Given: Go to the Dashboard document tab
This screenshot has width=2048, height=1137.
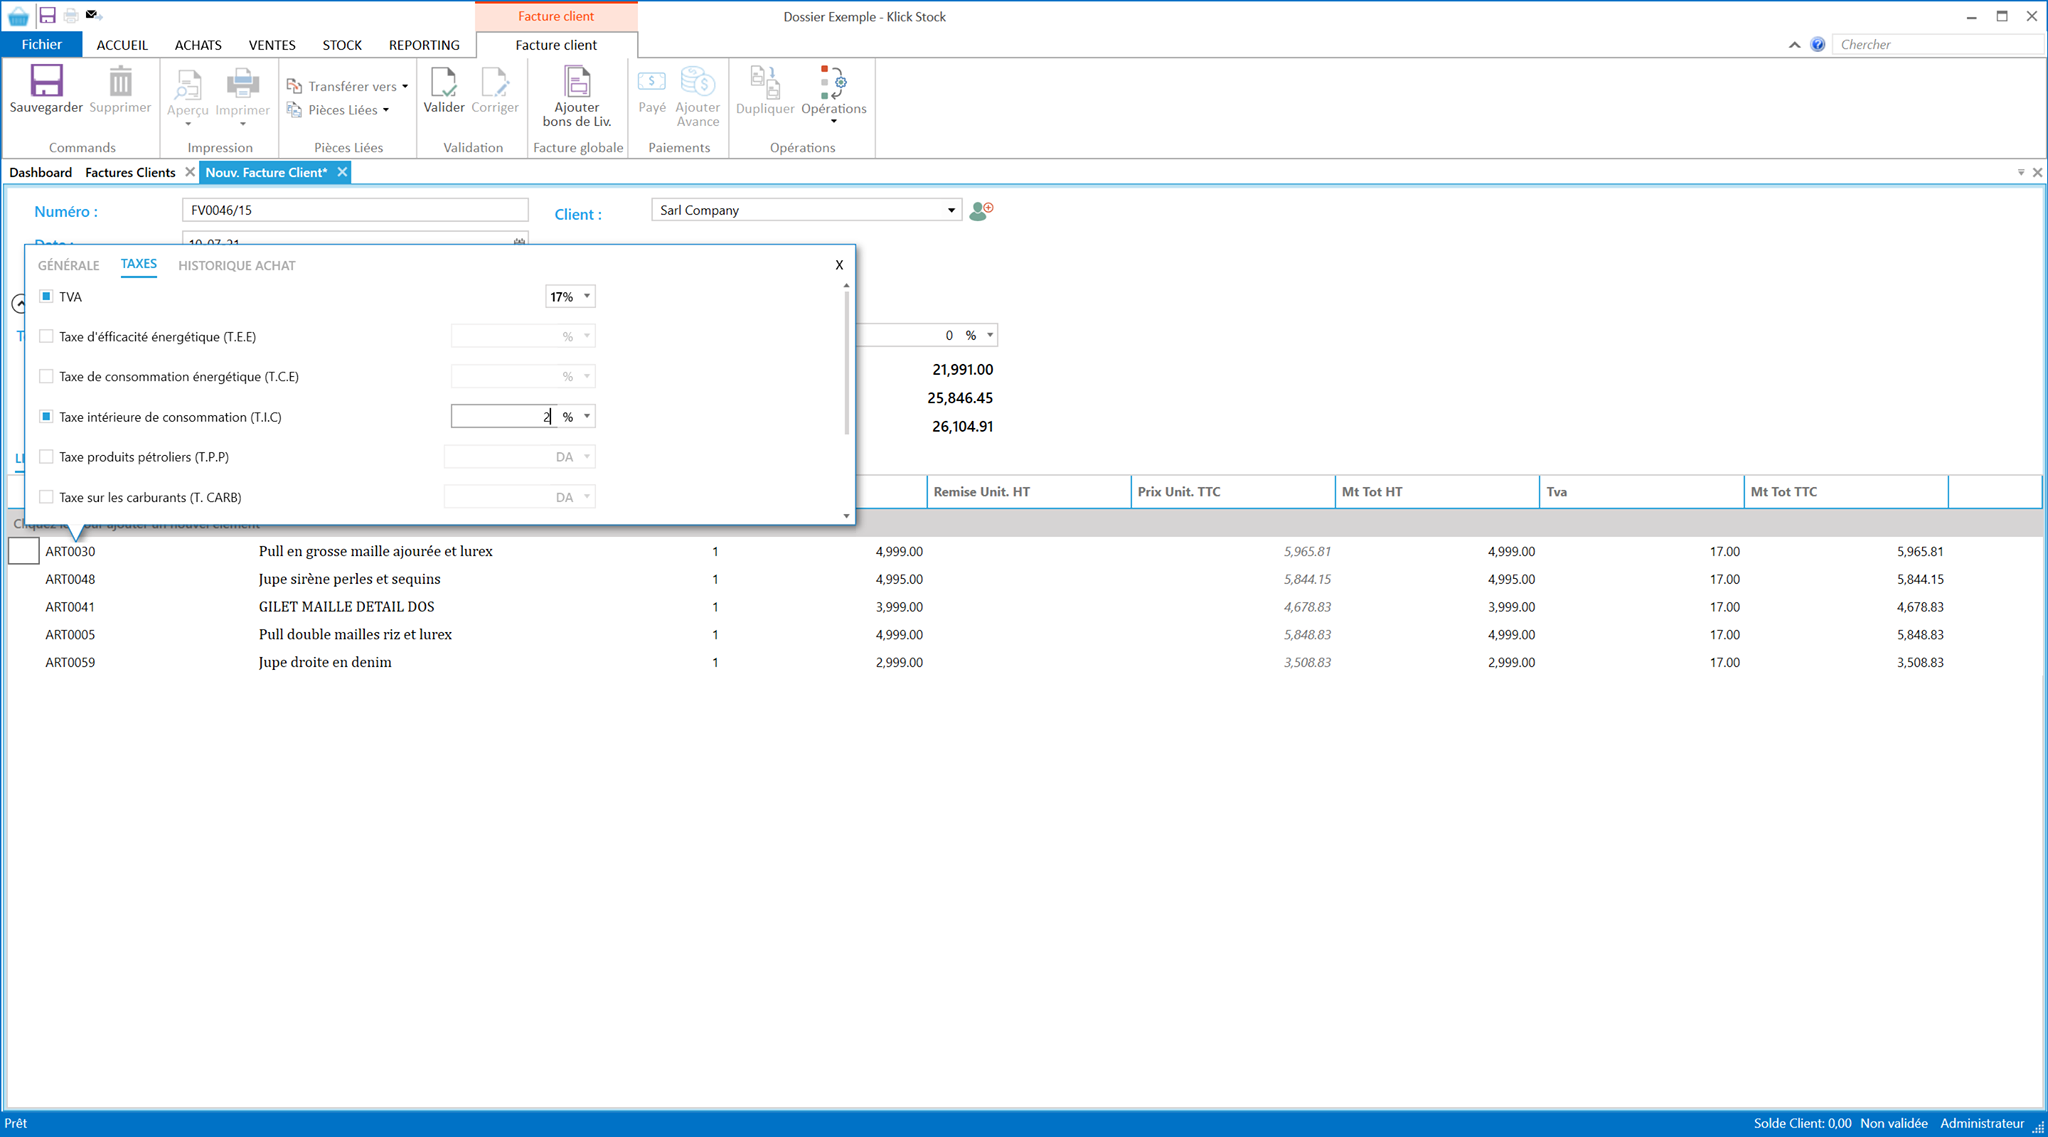Looking at the screenshot, I should coord(41,172).
